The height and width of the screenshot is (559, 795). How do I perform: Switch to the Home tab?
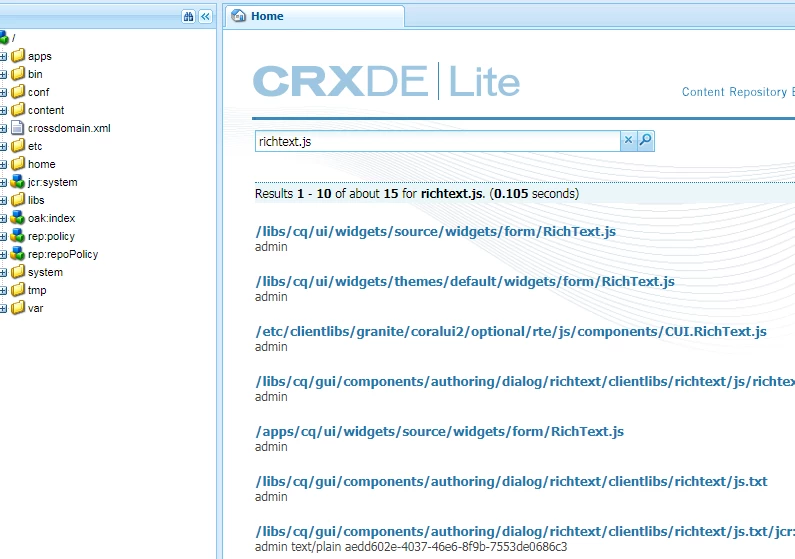click(315, 16)
